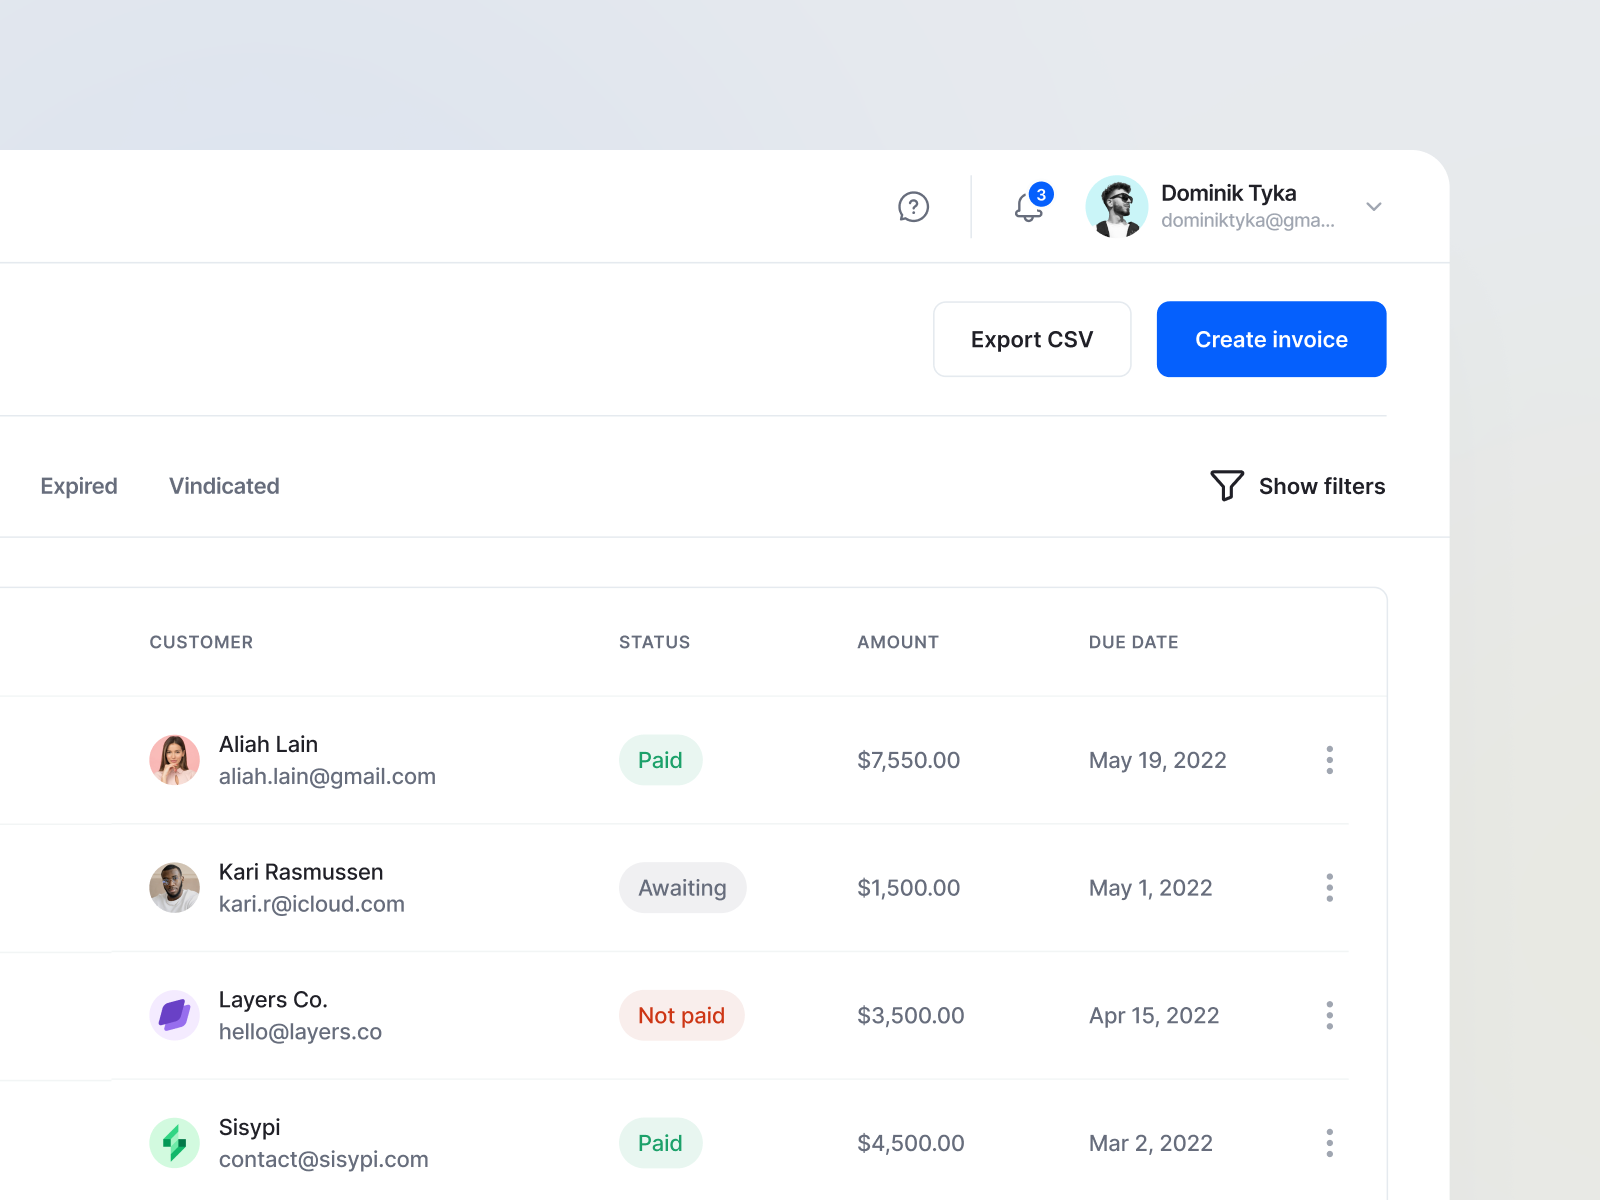Click the email hello@layers.co
The height and width of the screenshot is (1200, 1600).
pos(300,1032)
